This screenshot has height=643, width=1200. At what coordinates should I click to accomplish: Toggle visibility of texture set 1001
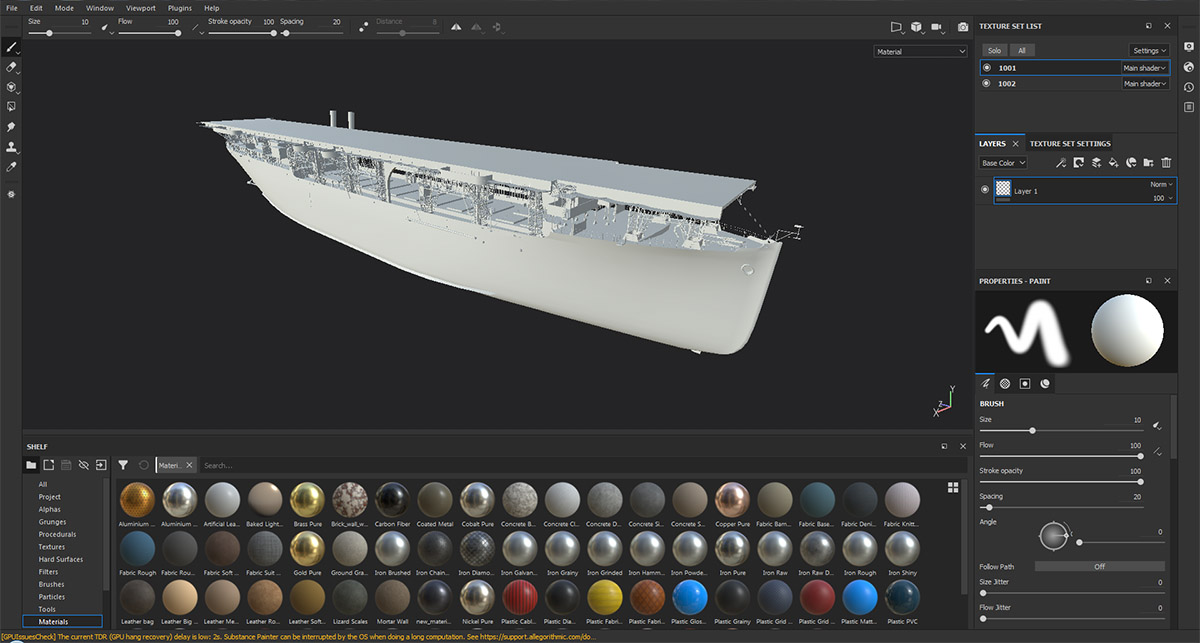pos(987,68)
